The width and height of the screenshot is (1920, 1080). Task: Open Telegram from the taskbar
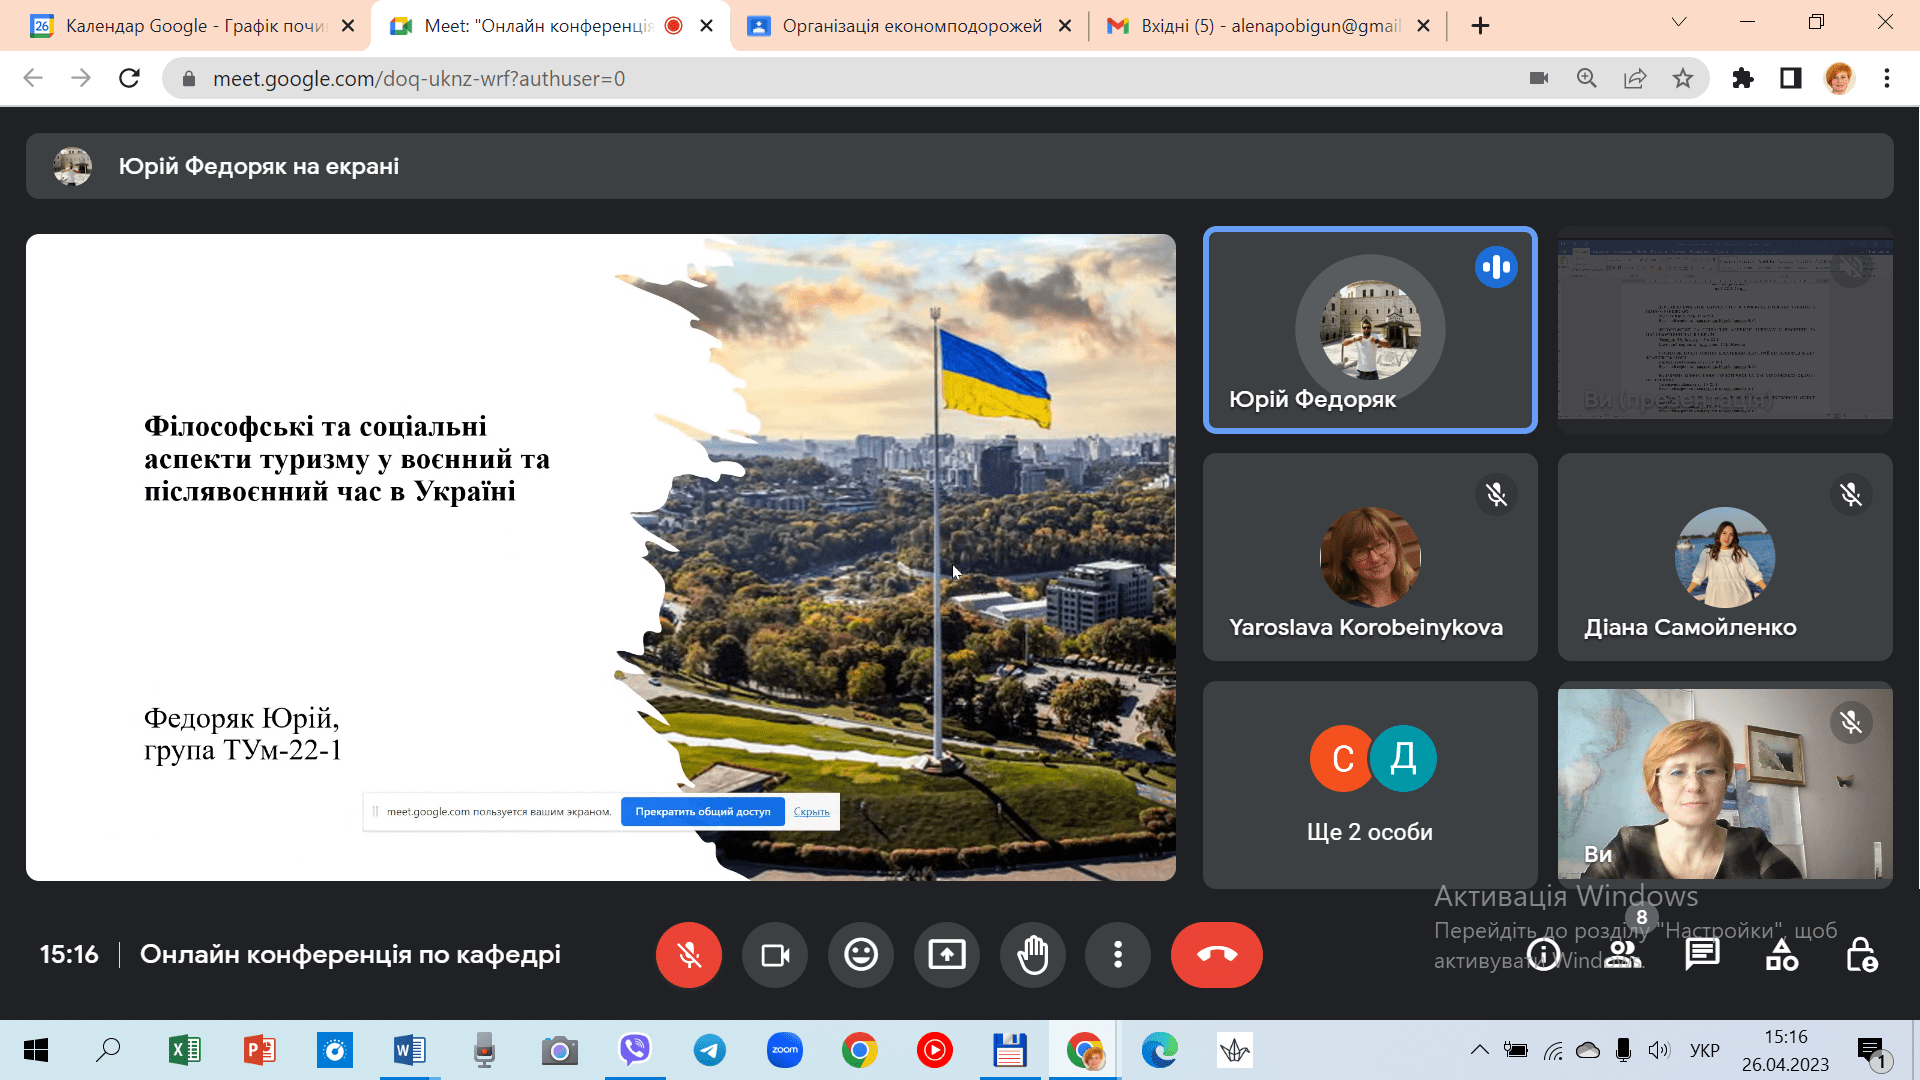tap(710, 1050)
